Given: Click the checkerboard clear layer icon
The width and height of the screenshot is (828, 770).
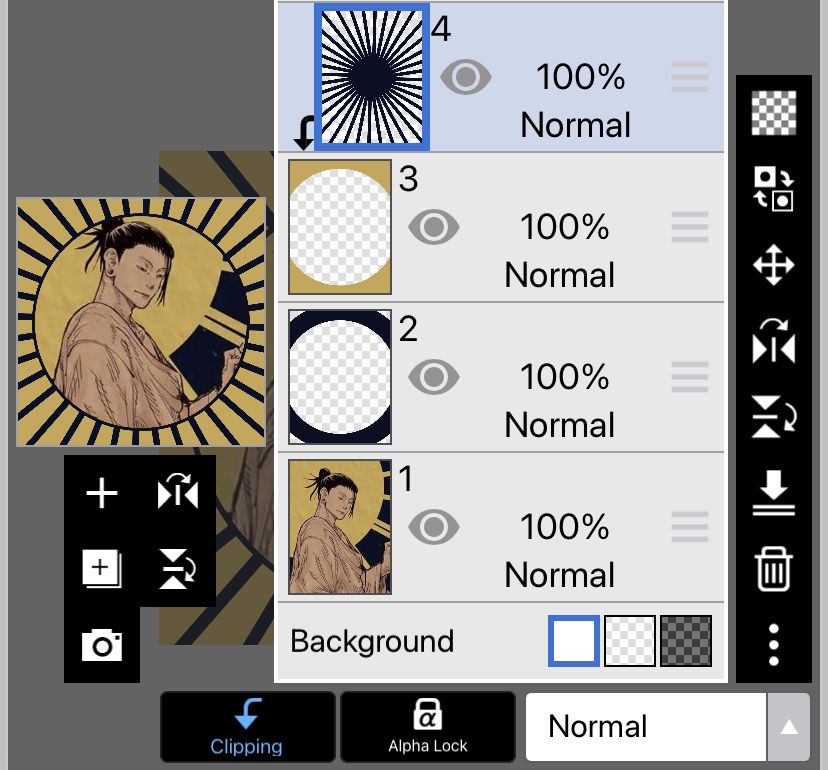Looking at the screenshot, I should click(x=774, y=113).
